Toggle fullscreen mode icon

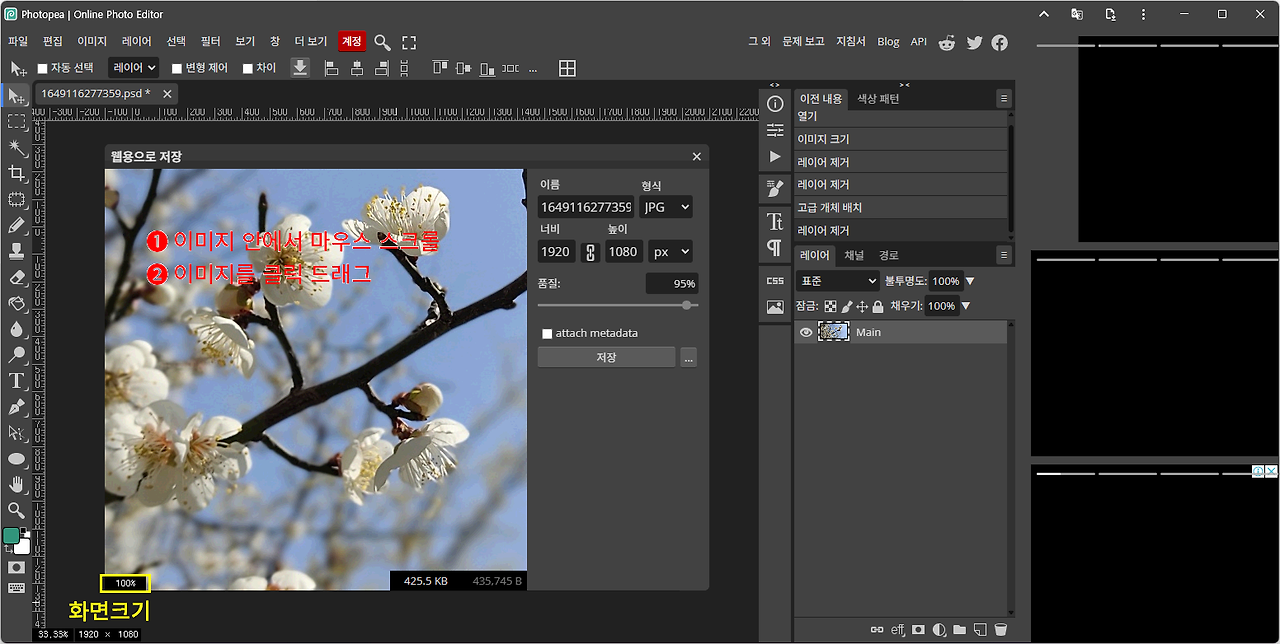(x=409, y=42)
